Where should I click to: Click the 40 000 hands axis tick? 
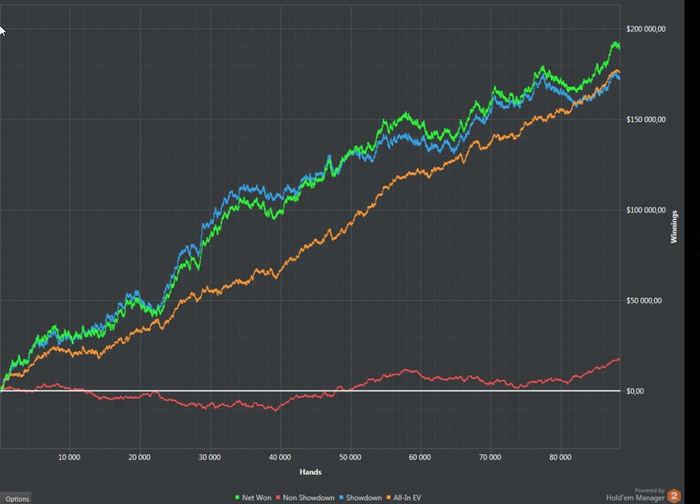coord(279,457)
